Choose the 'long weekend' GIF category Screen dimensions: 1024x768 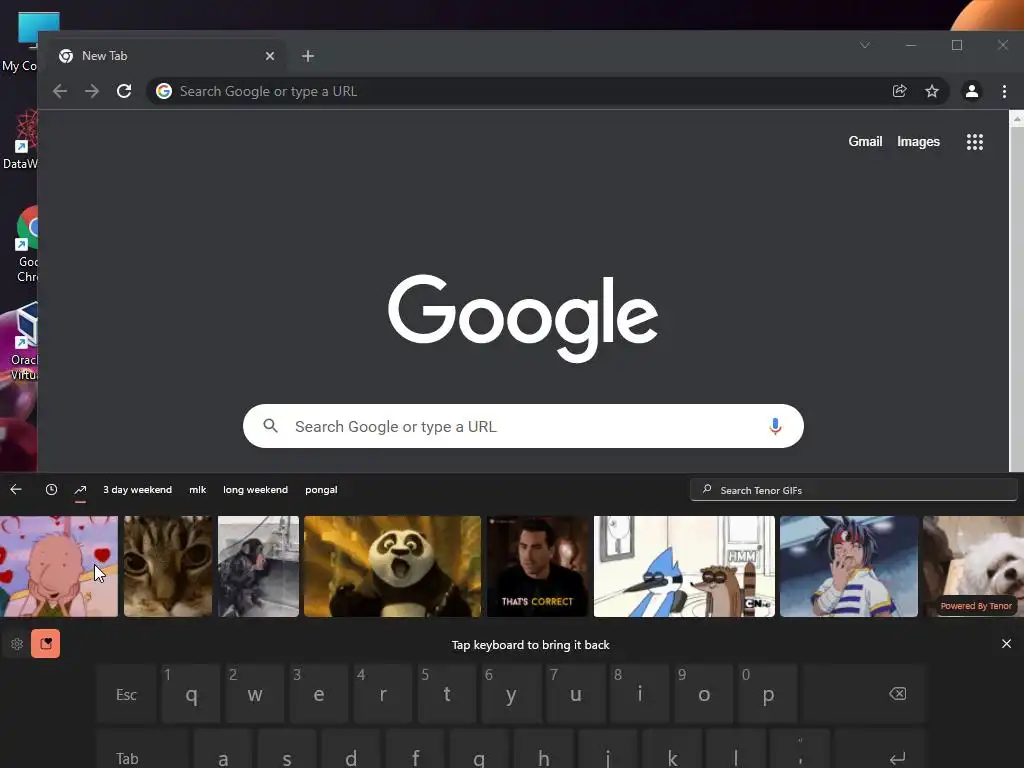point(255,490)
